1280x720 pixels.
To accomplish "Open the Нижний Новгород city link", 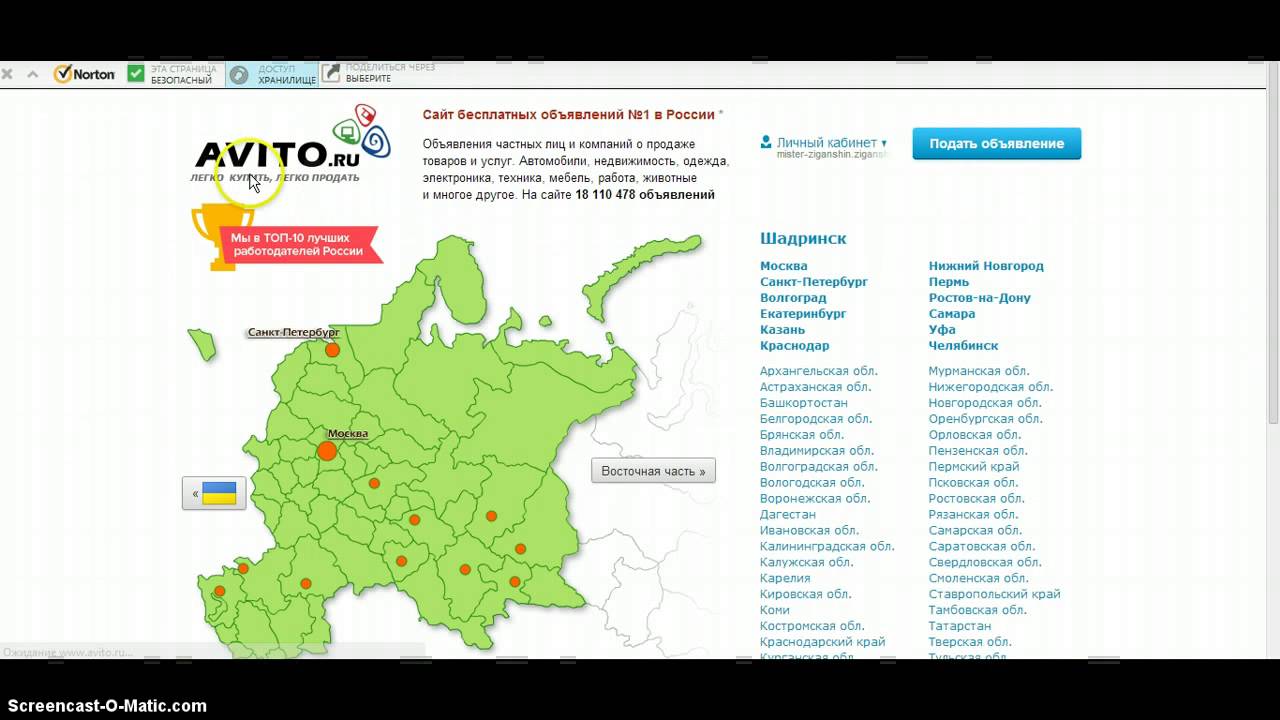I will pyautogui.click(x=986, y=266).
